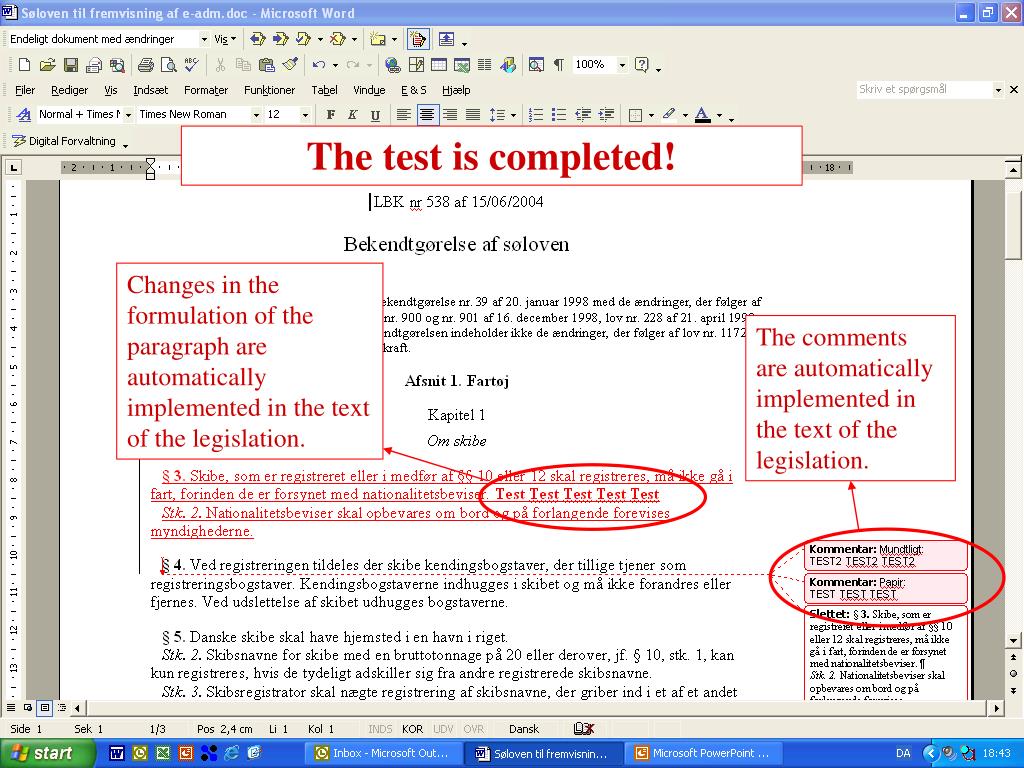Click the Kommentar Papir TEST balloon
The width and height of the screenshot is (1024, 768).
[887, 588]
